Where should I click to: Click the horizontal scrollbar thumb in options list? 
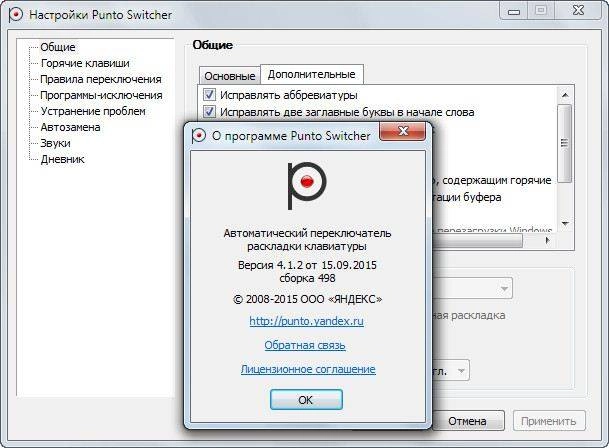click(x=478, y=241)
